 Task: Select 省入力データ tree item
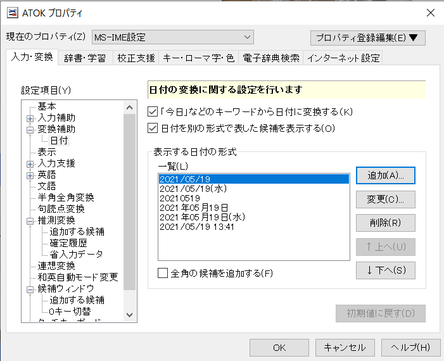coord(76,254)
